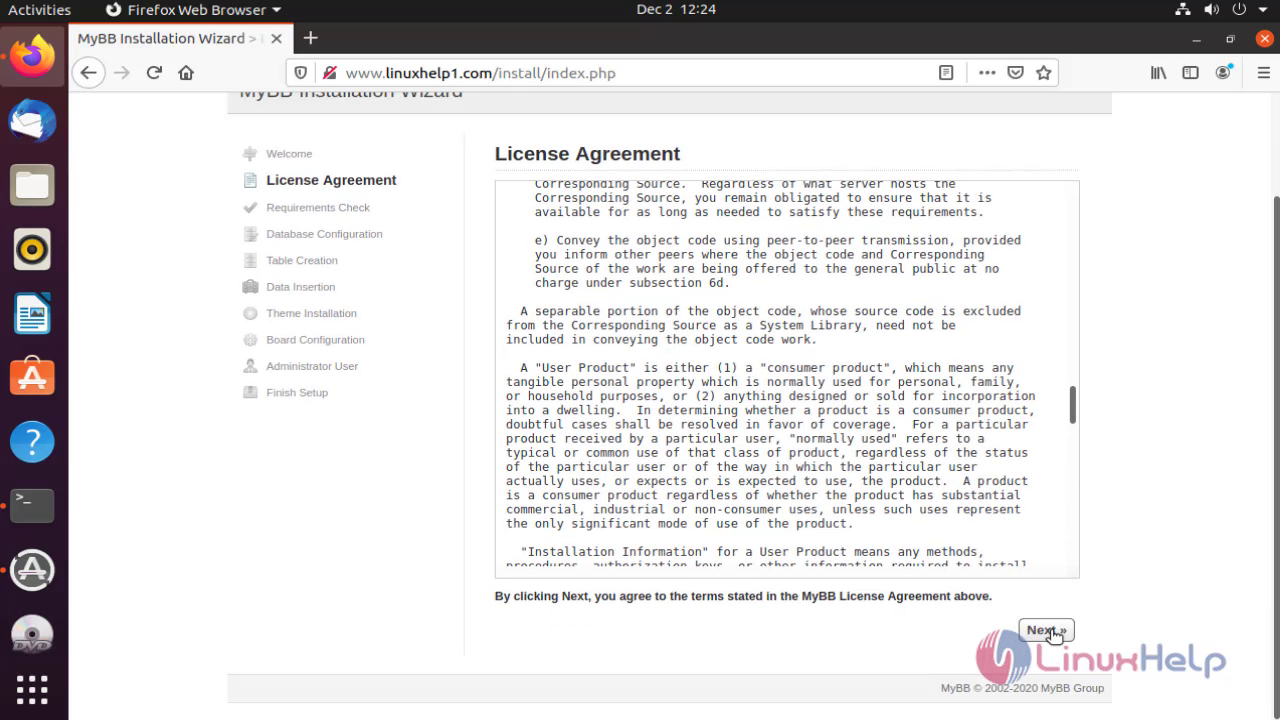Bookmark this page with star icon
Image resolution: width=1280 pixels, height=720 pixels.
coord(1044,73)
